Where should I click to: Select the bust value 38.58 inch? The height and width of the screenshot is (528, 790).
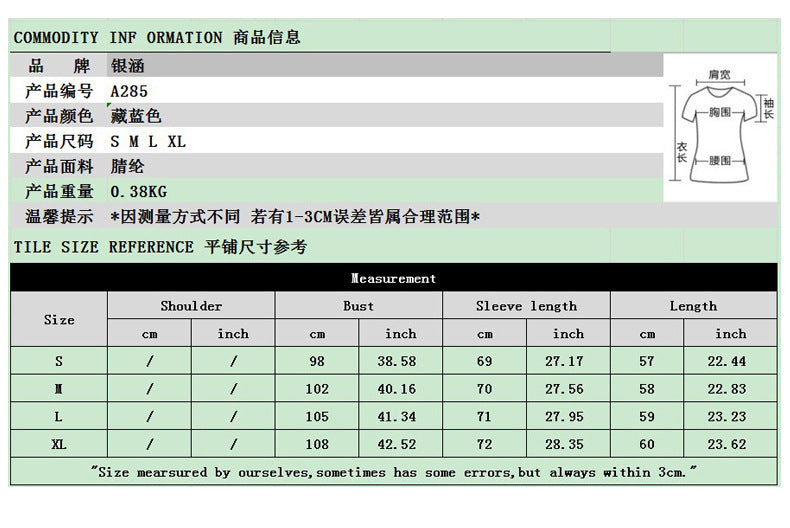[x=400, y=361]
